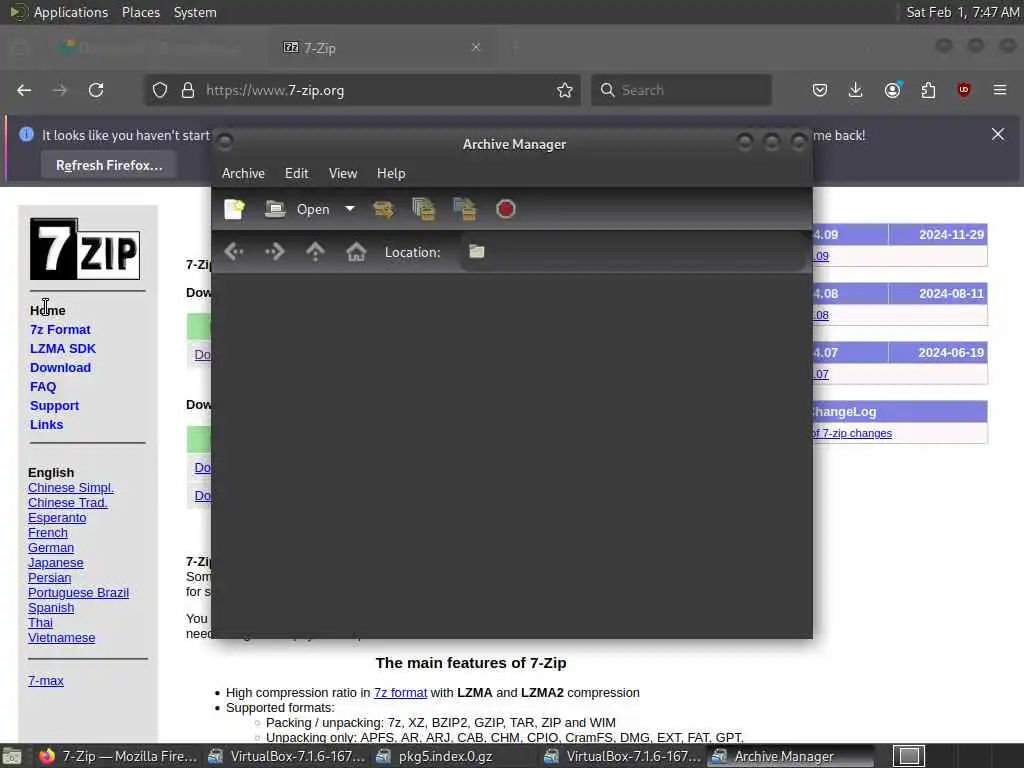
Task: Open the View menu in Archive Manager
Action: [343, 173]
